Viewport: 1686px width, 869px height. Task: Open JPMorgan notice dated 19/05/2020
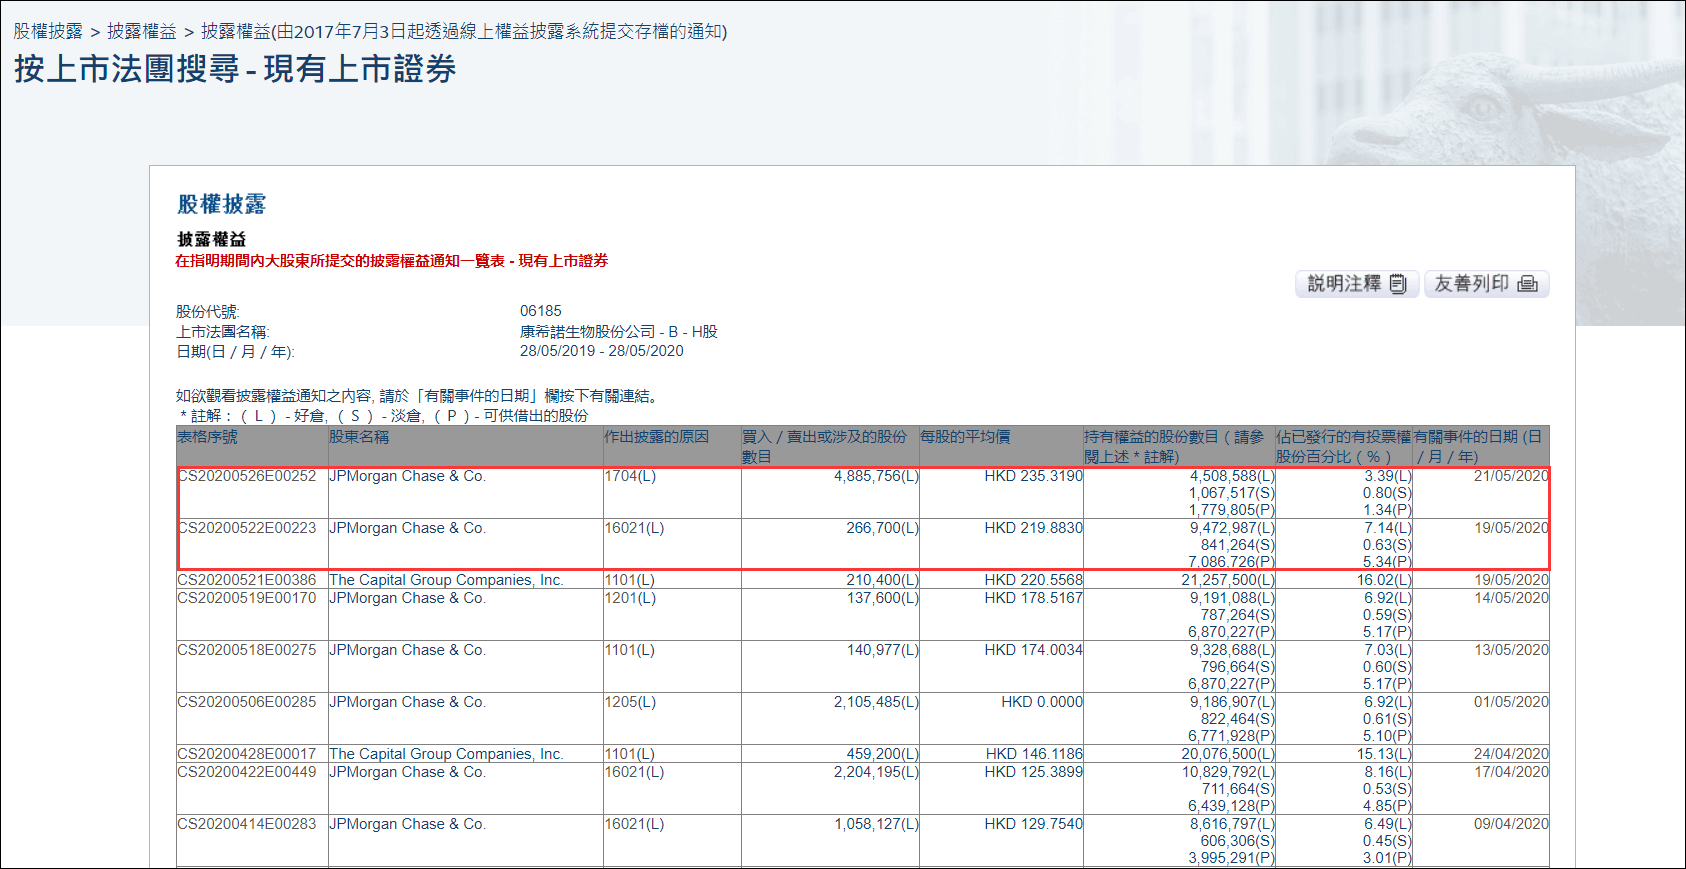pyautogui.click(x=1511, y=528)
